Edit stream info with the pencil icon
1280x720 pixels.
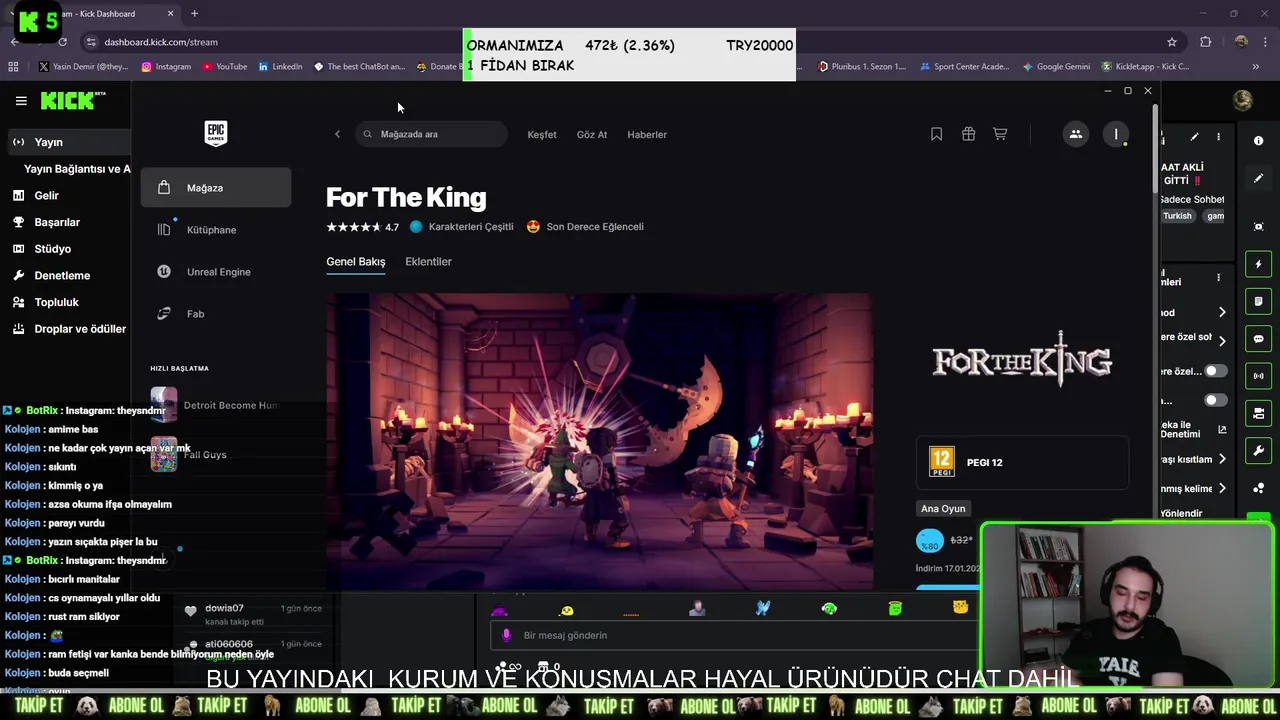point(1194,137)
